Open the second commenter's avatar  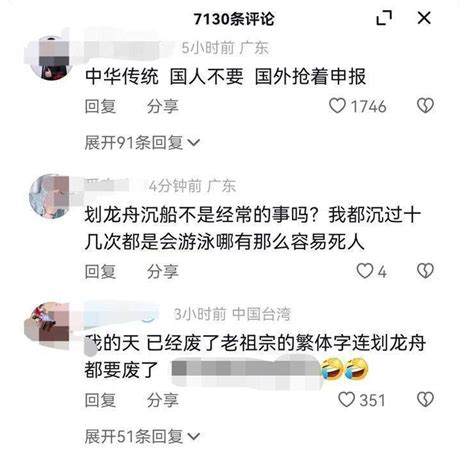tap(51, 196)
